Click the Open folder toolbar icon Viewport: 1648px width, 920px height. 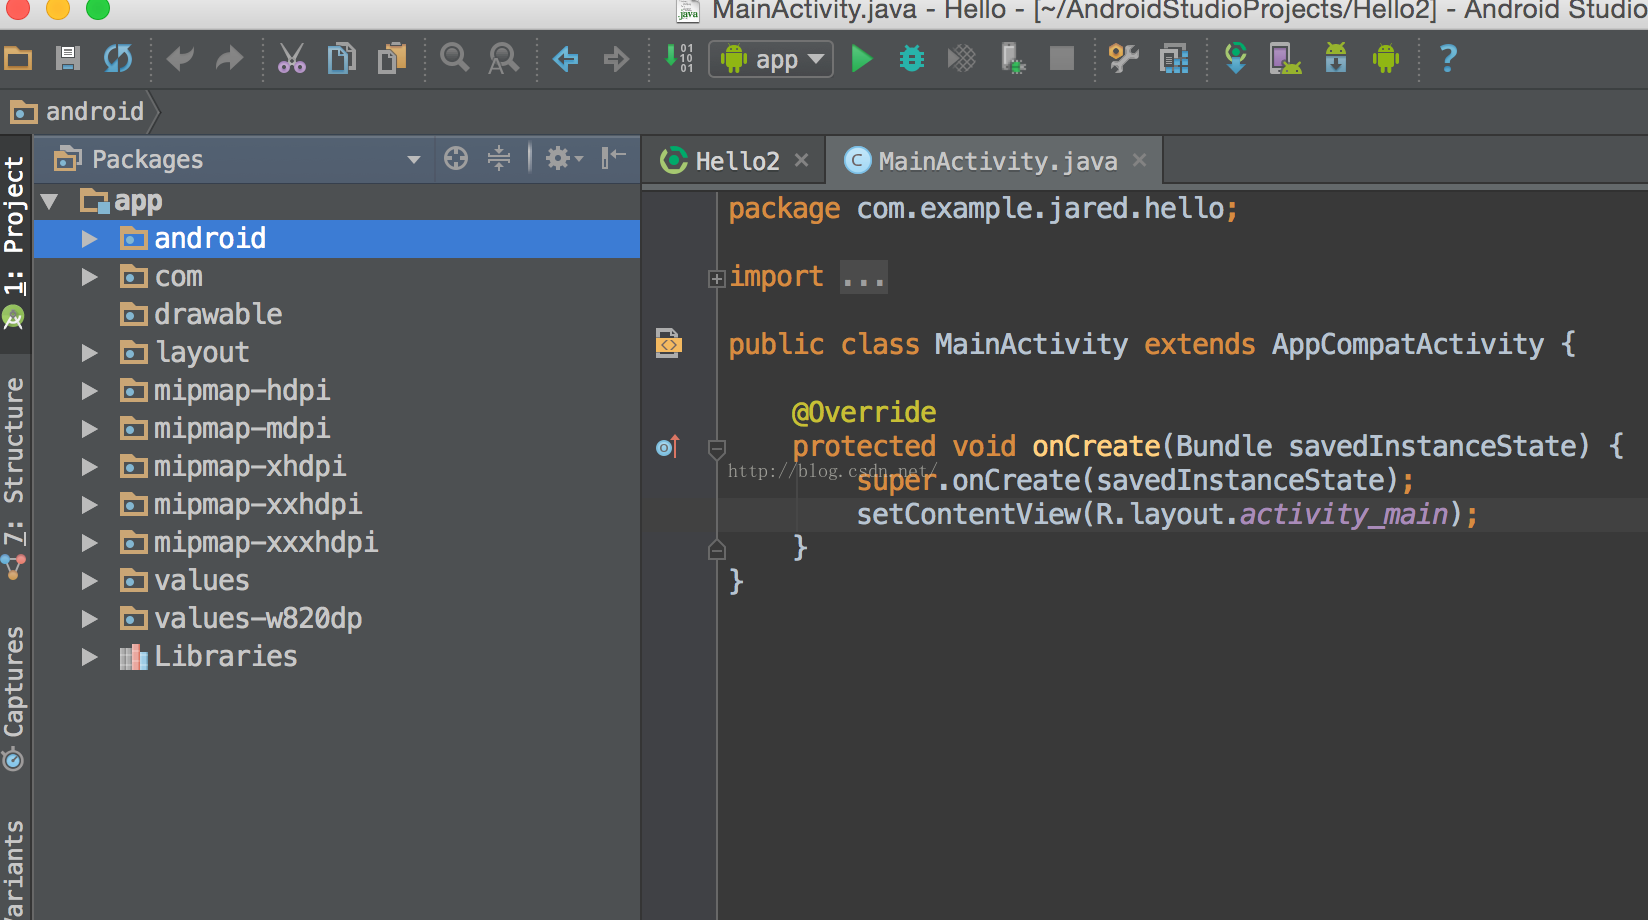point(18,59)
